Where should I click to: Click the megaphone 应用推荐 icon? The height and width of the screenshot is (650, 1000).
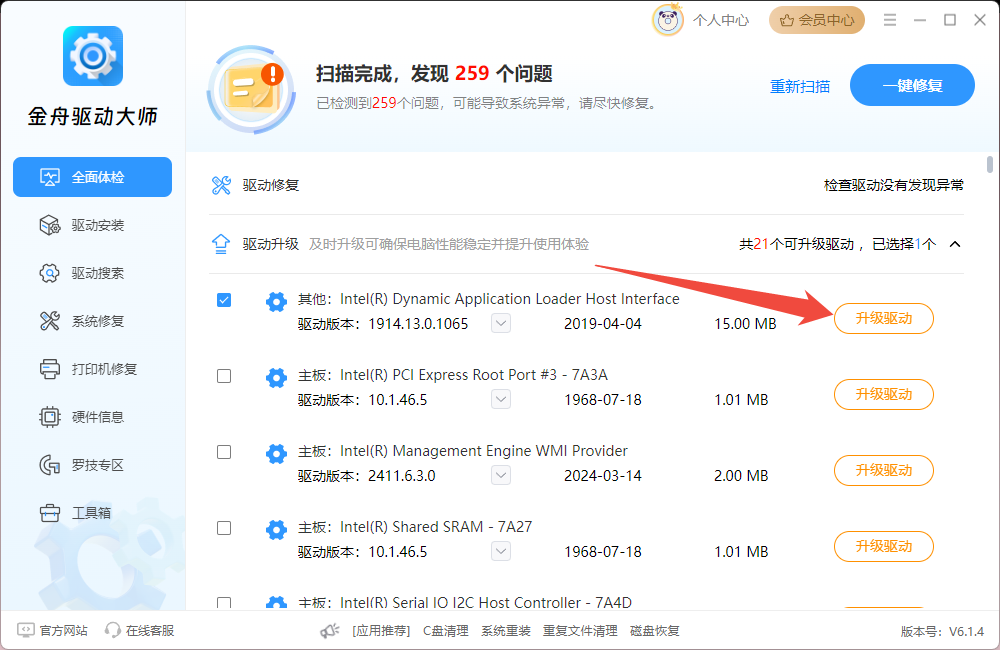click(330, 631)
